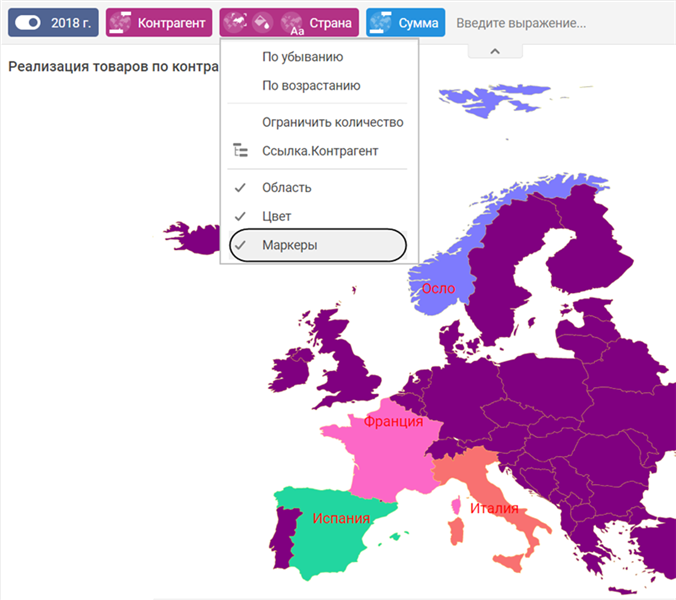Click the Сумма chip icon
The width and height of the screenshot is (676, 600).
click(381, 22)
